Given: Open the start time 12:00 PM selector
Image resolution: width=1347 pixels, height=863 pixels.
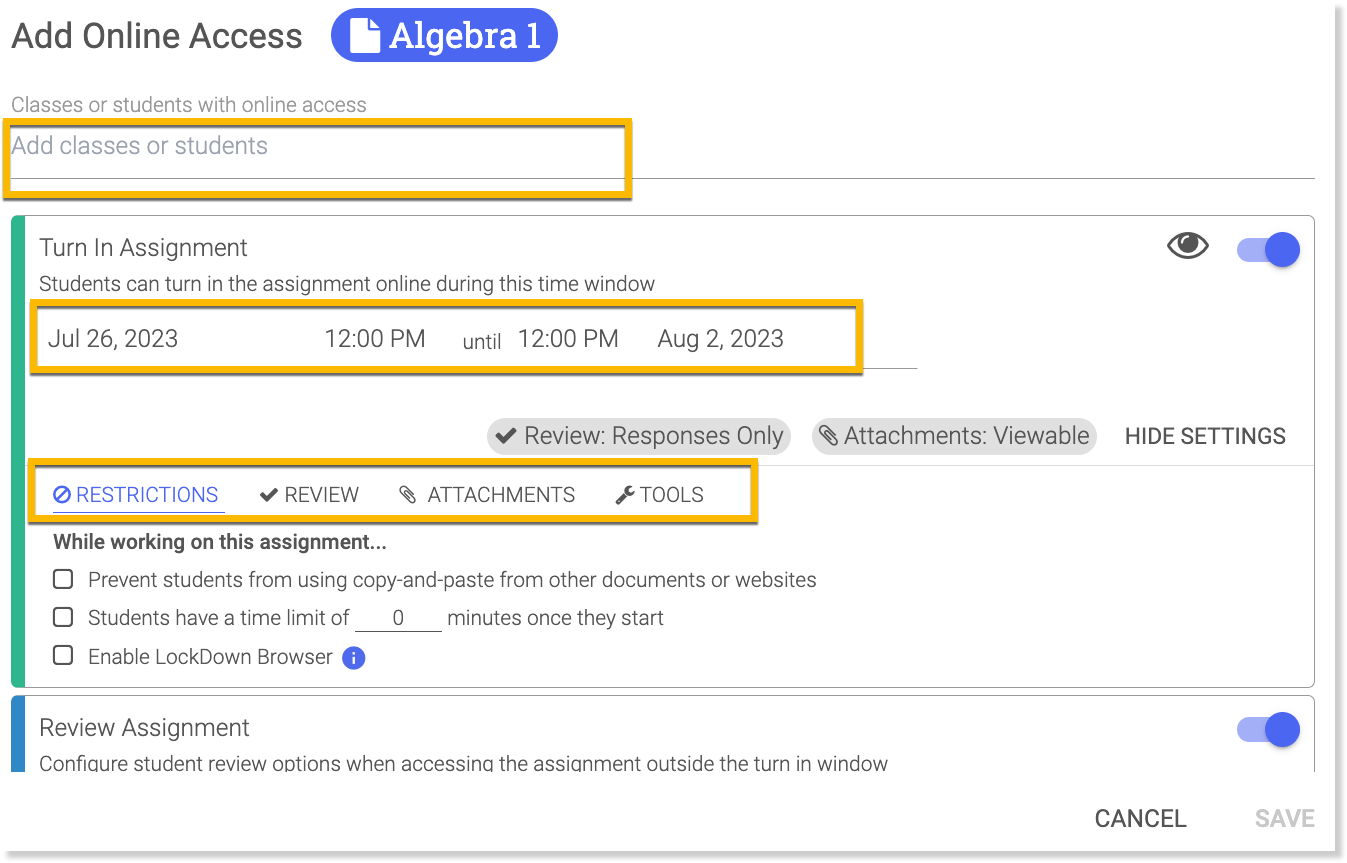Looking at the screenshot, I should tap(375, 339).
